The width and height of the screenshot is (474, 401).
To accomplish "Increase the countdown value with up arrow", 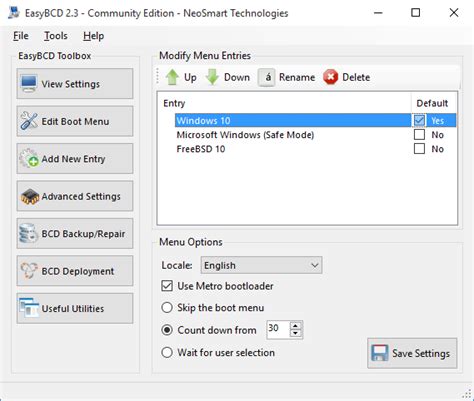I will pyautogui.click(x=295, y=326).
